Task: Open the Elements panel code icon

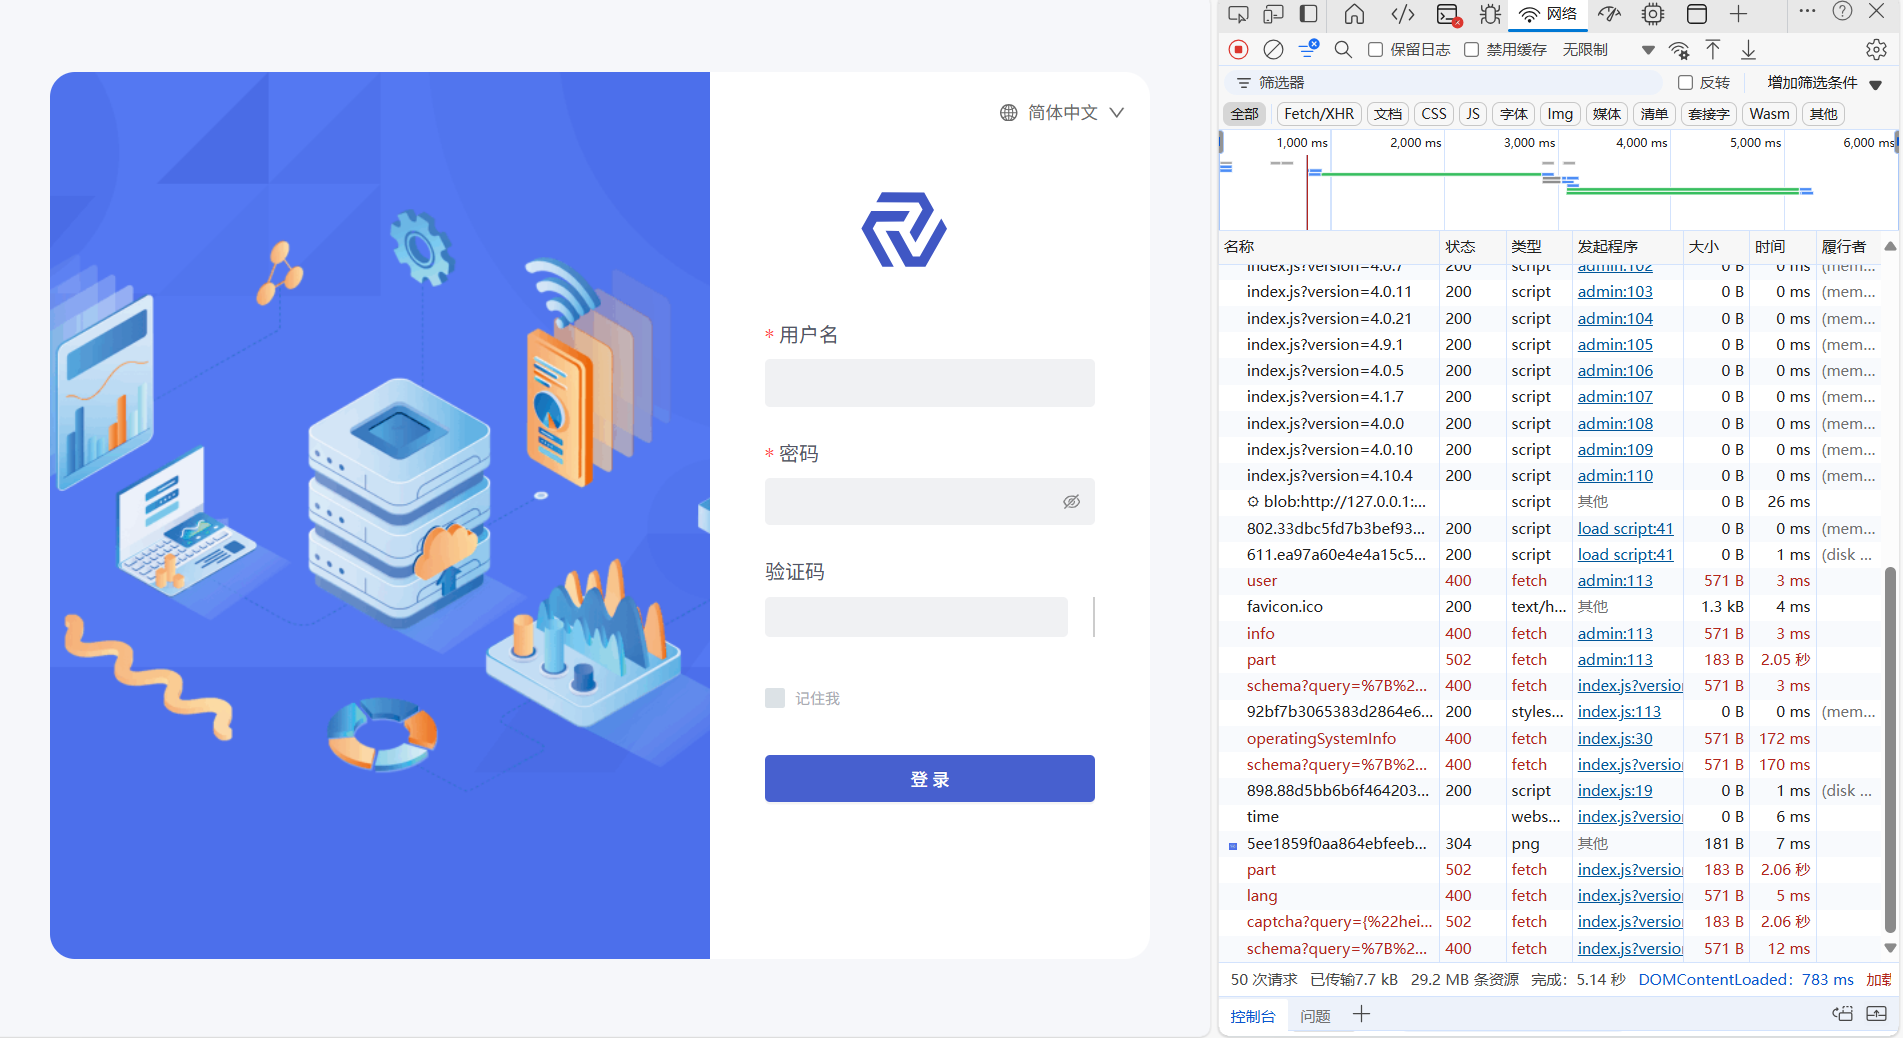Action: pyautogui.click(x=1403, y=14)
